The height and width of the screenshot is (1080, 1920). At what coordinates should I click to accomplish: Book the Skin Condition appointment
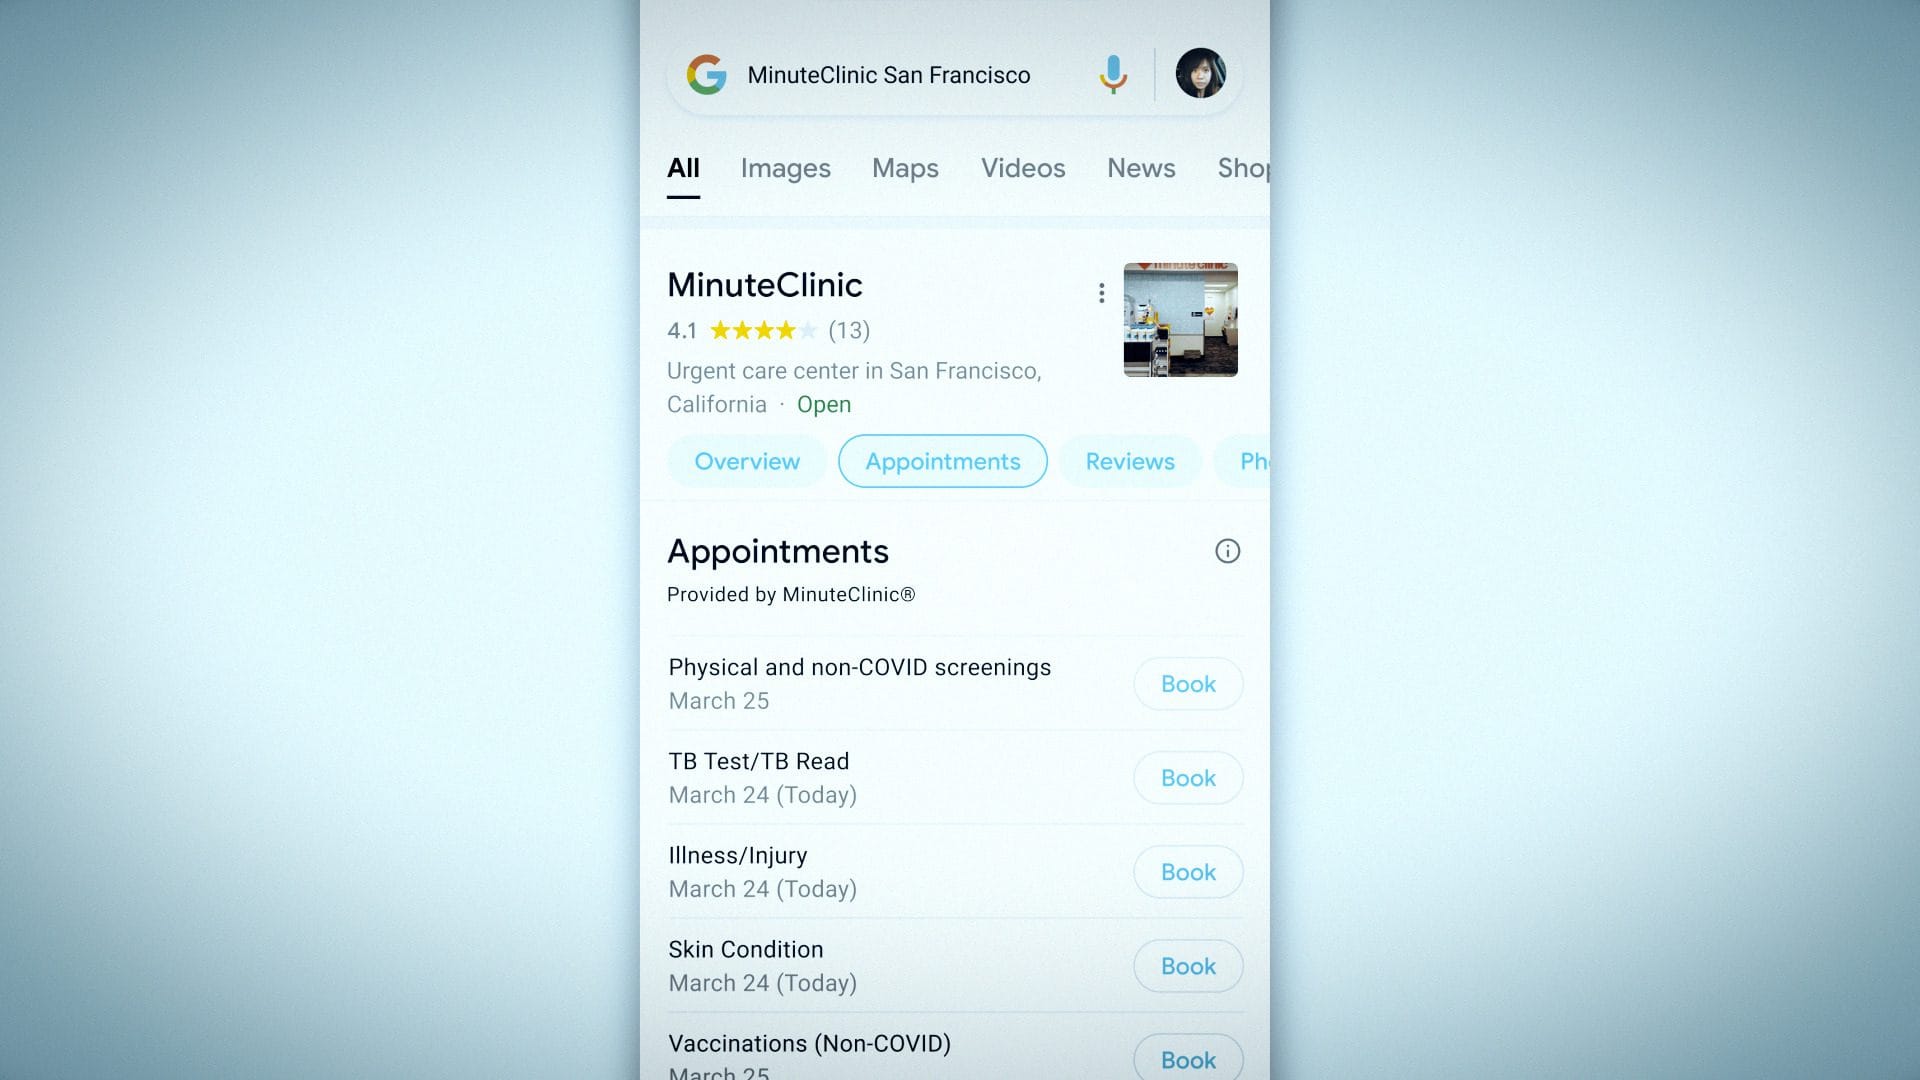[1187, 965]
